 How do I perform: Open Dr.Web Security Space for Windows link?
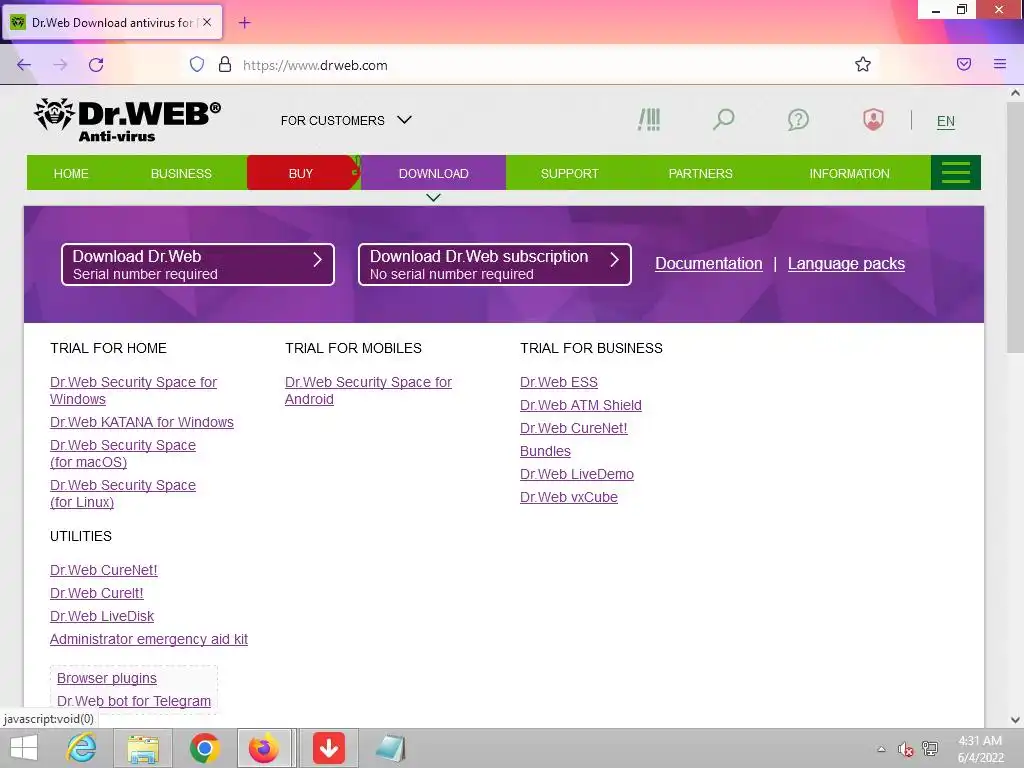[133, 391]
